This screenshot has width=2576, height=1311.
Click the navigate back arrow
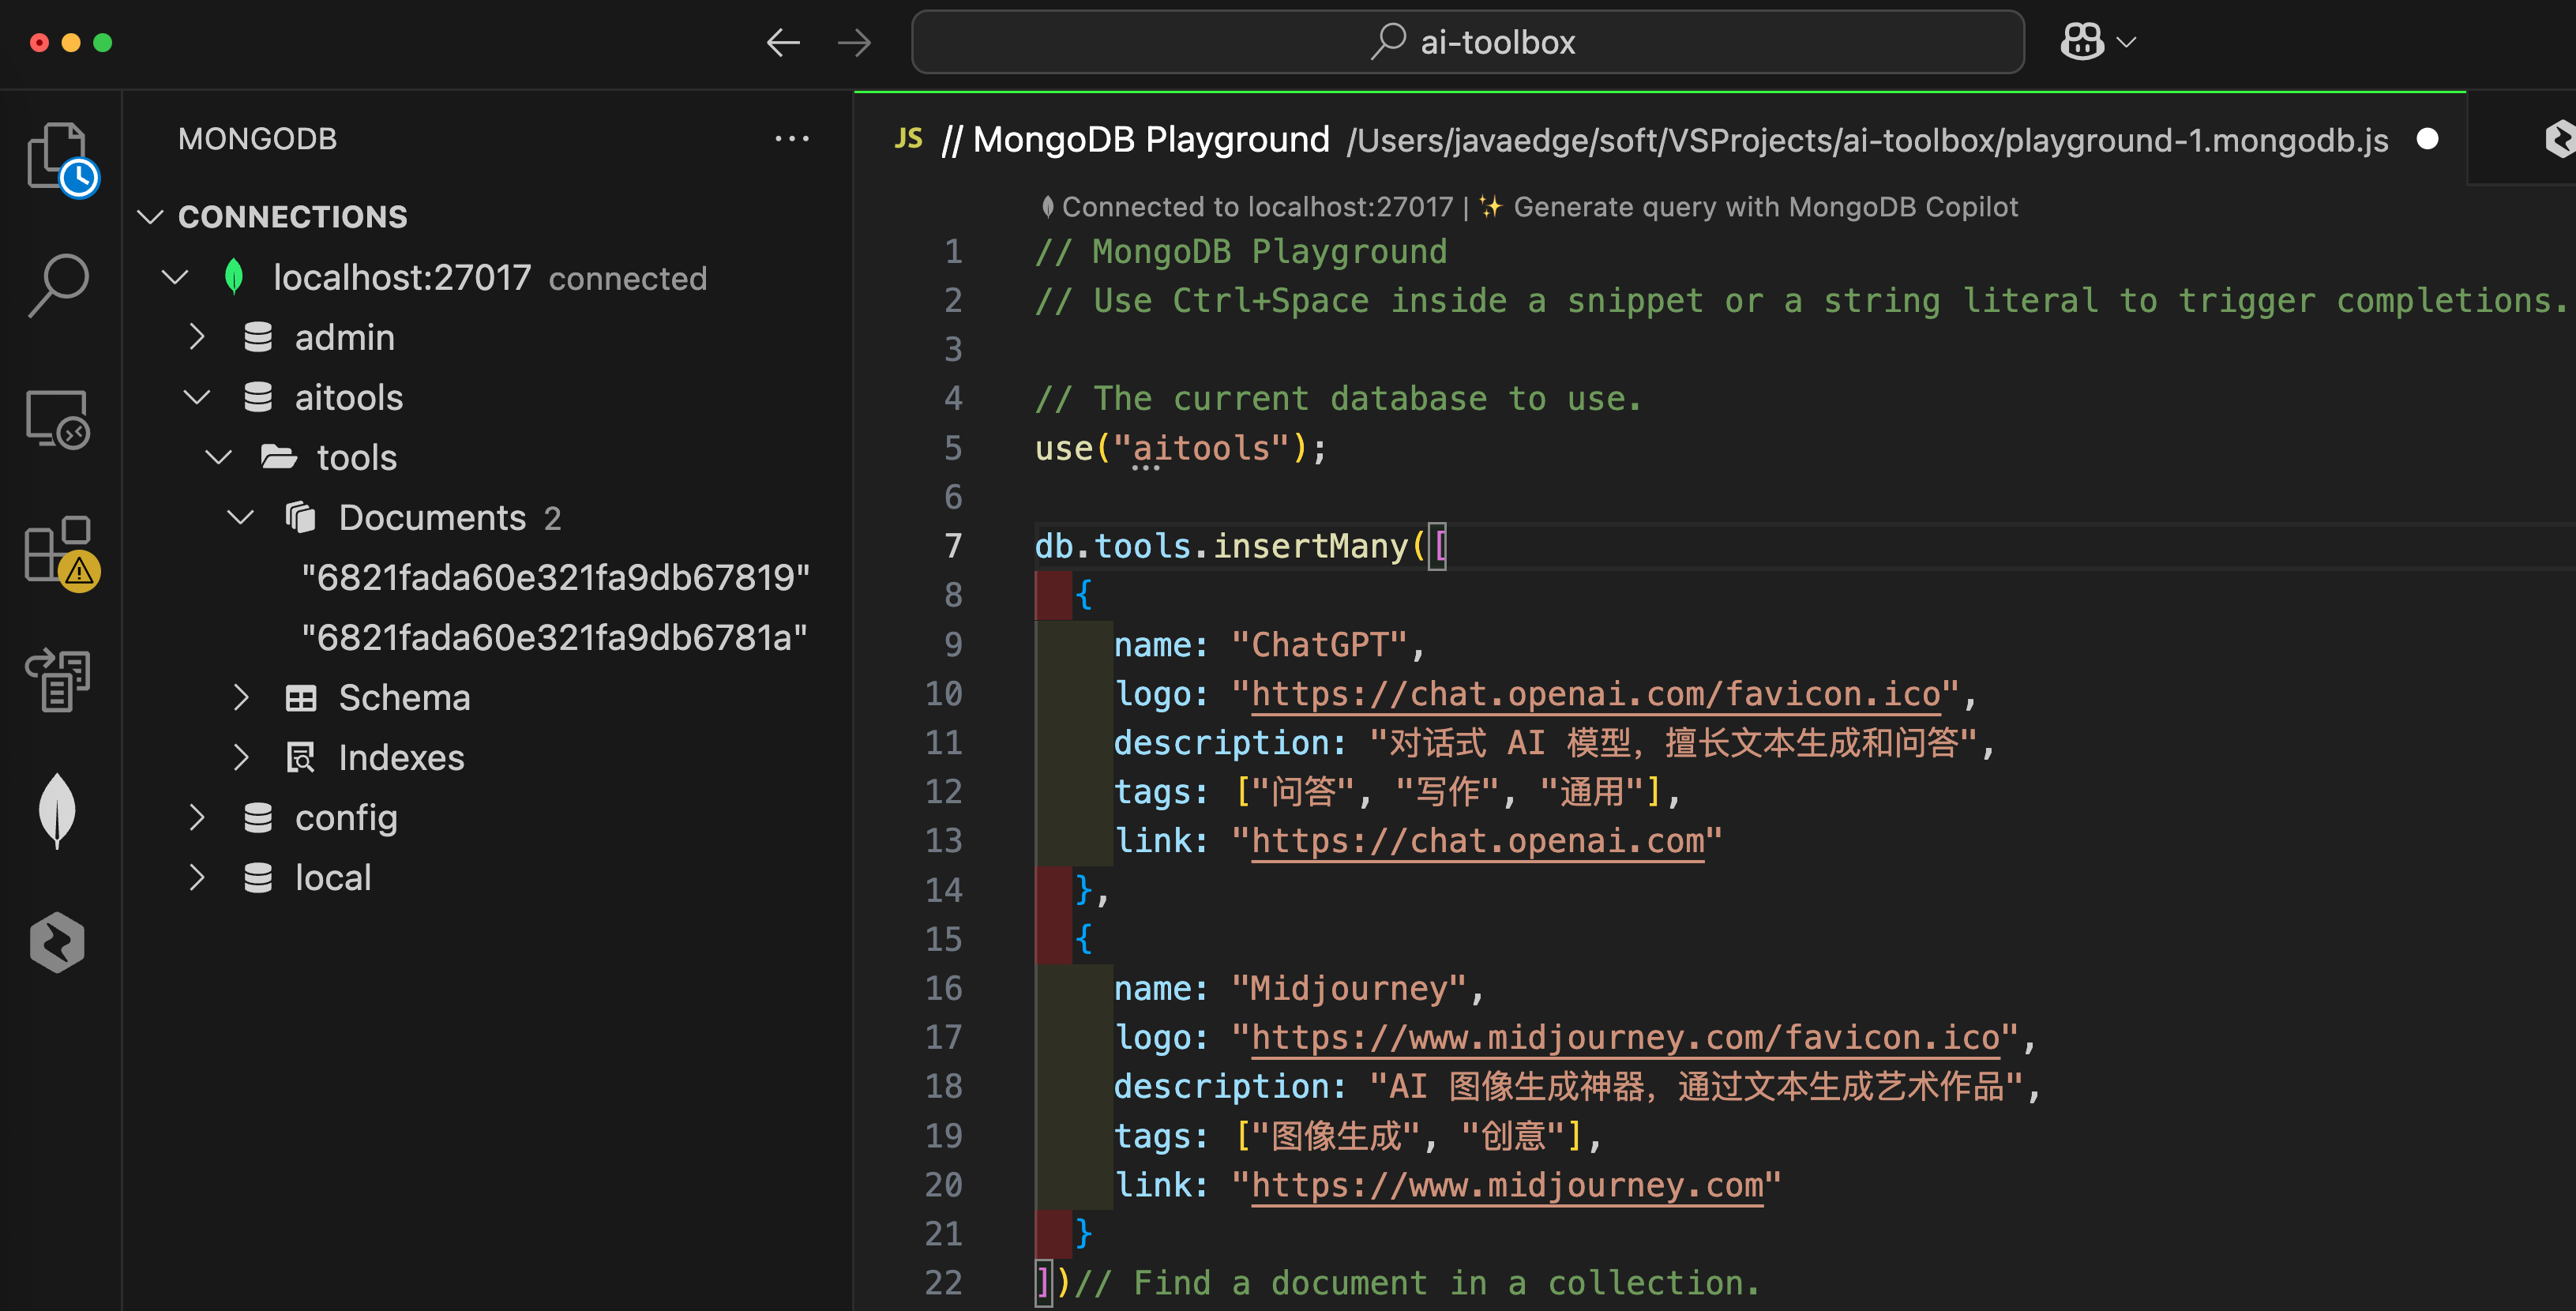coord(783,42)
